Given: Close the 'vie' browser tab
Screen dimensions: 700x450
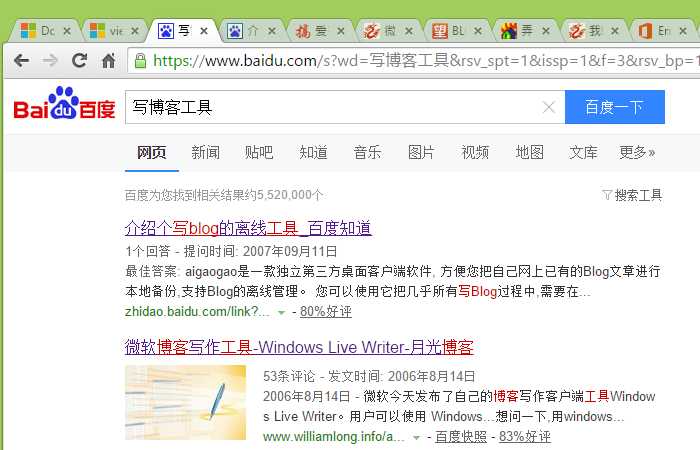Looking at the screenshot, I should 135,31.
